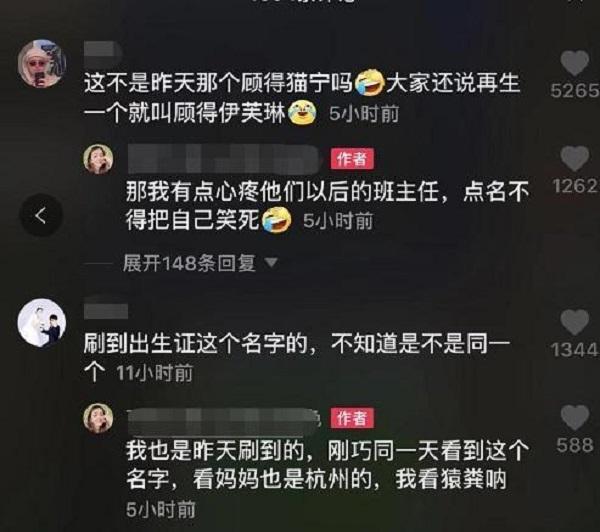Expand 展开148条回复 replies
The width and height of the screenshot is (600, 532).
coord(189,263)
